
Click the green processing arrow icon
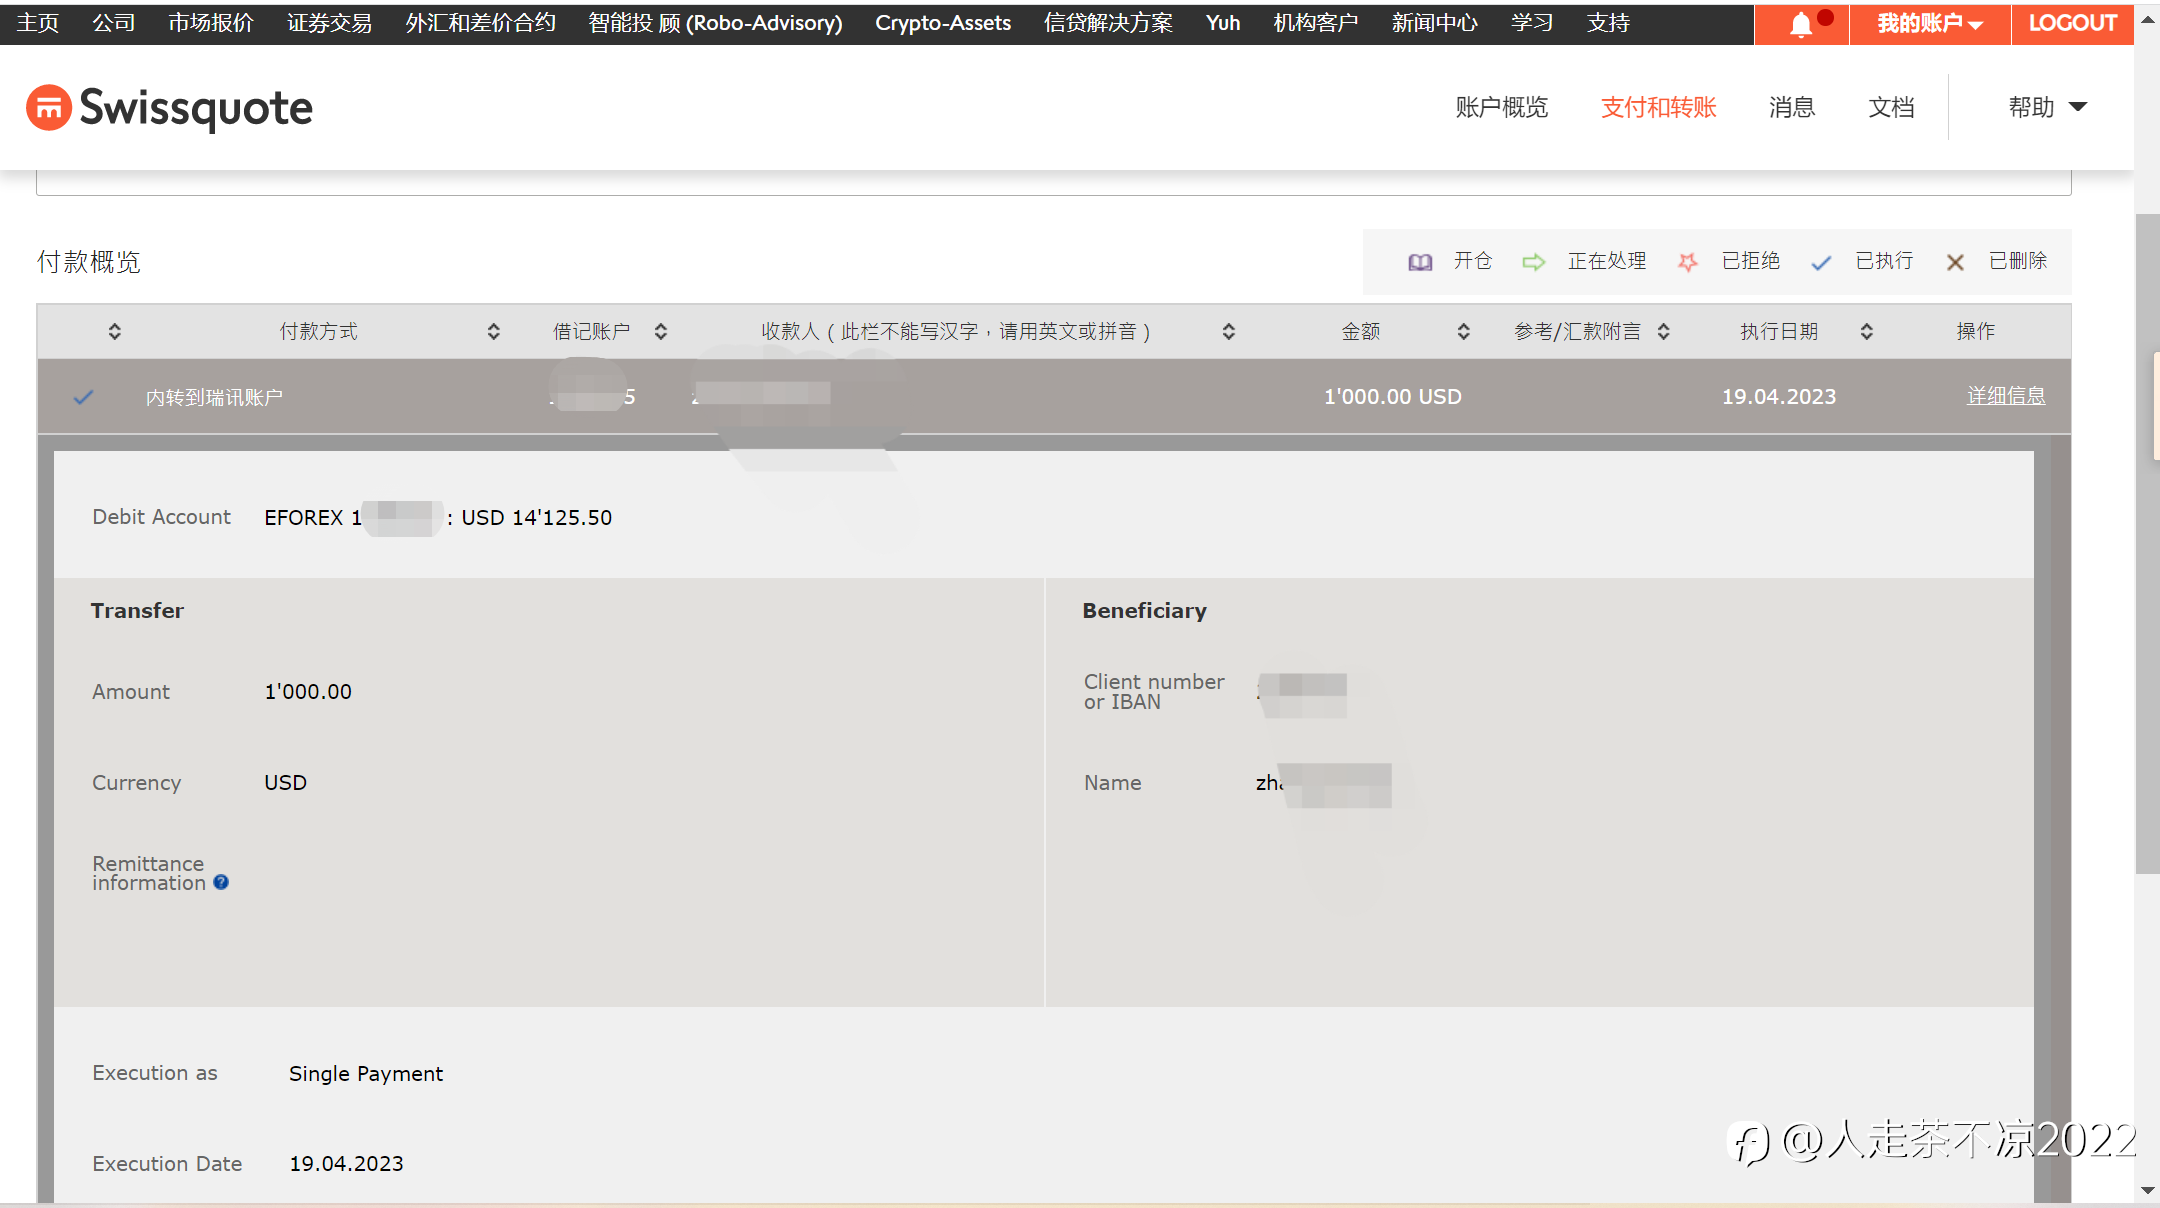(1533, 262)
